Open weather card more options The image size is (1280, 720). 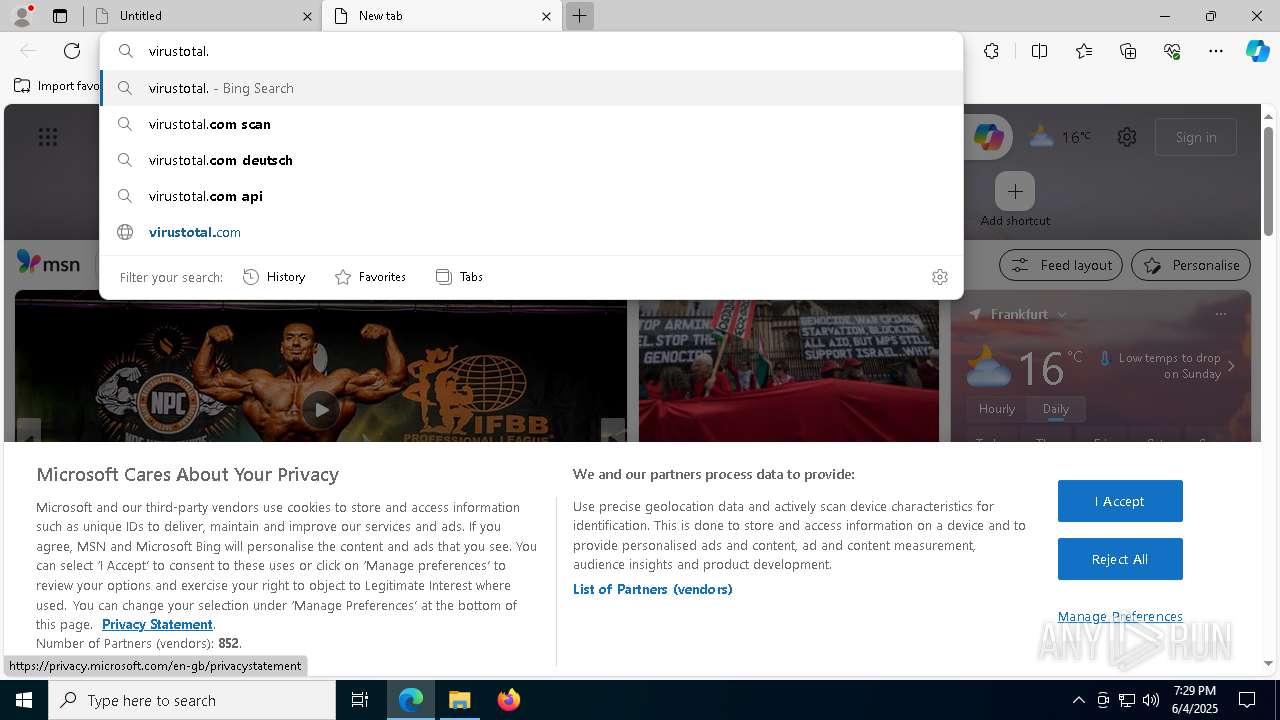pos(1220,314)
